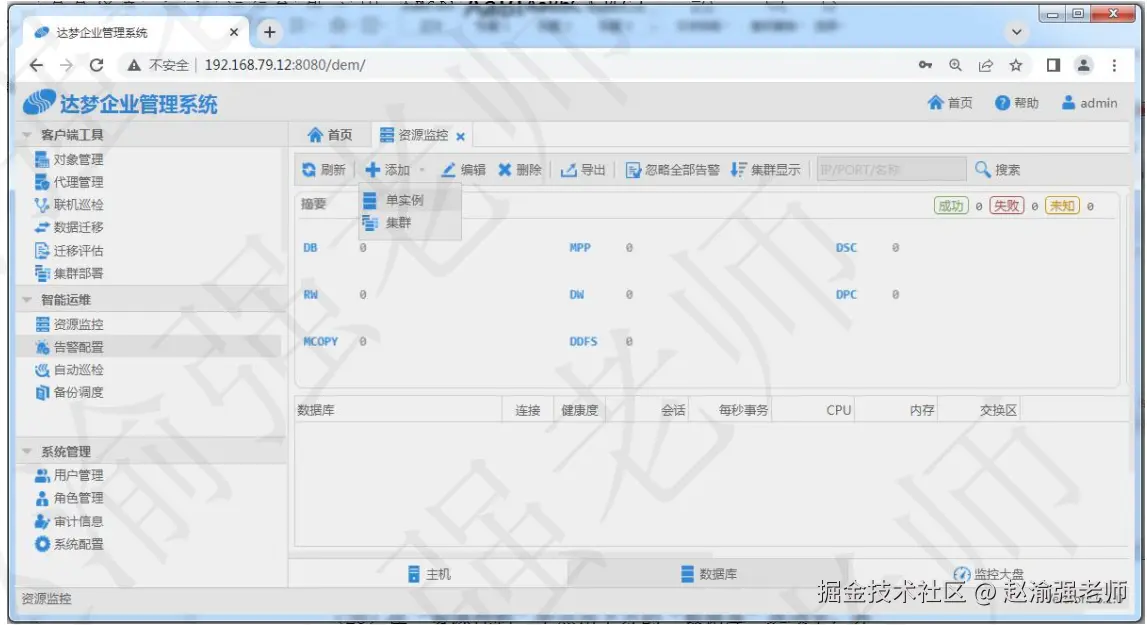Open the 监控大盘 bottom tab

[988, 575]
